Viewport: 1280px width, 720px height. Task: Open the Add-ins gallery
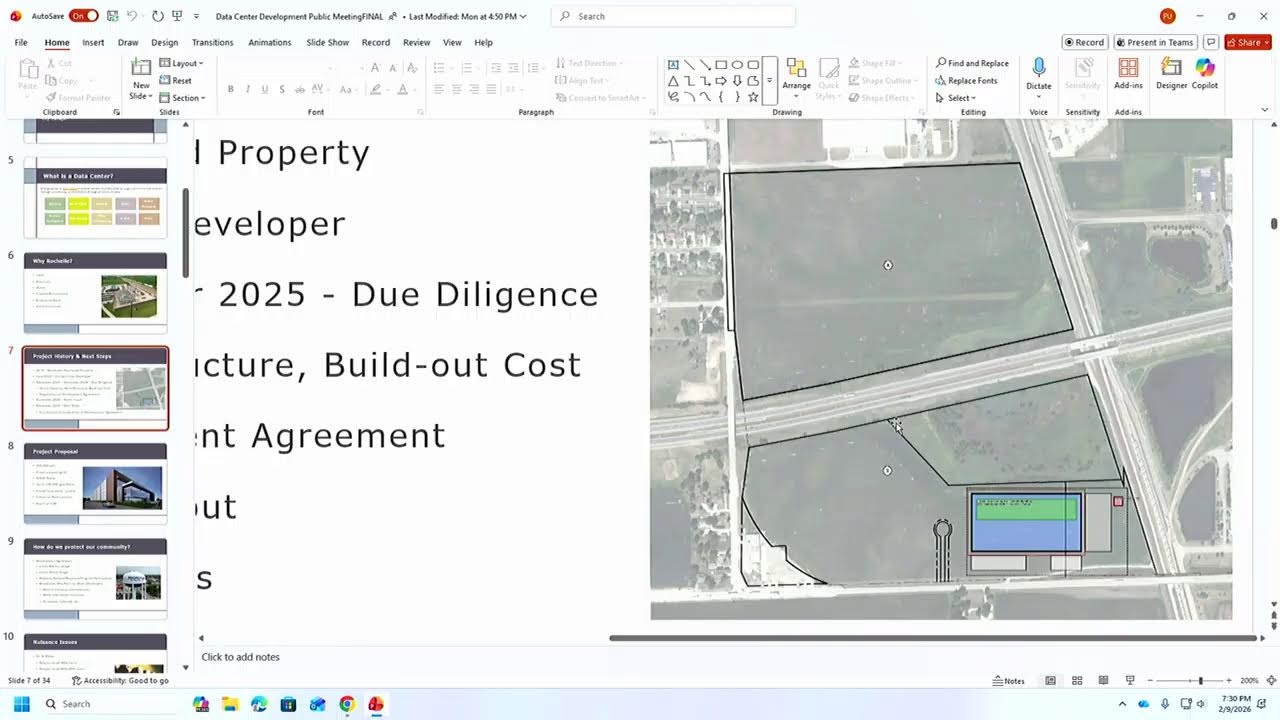pos(1128,73)
